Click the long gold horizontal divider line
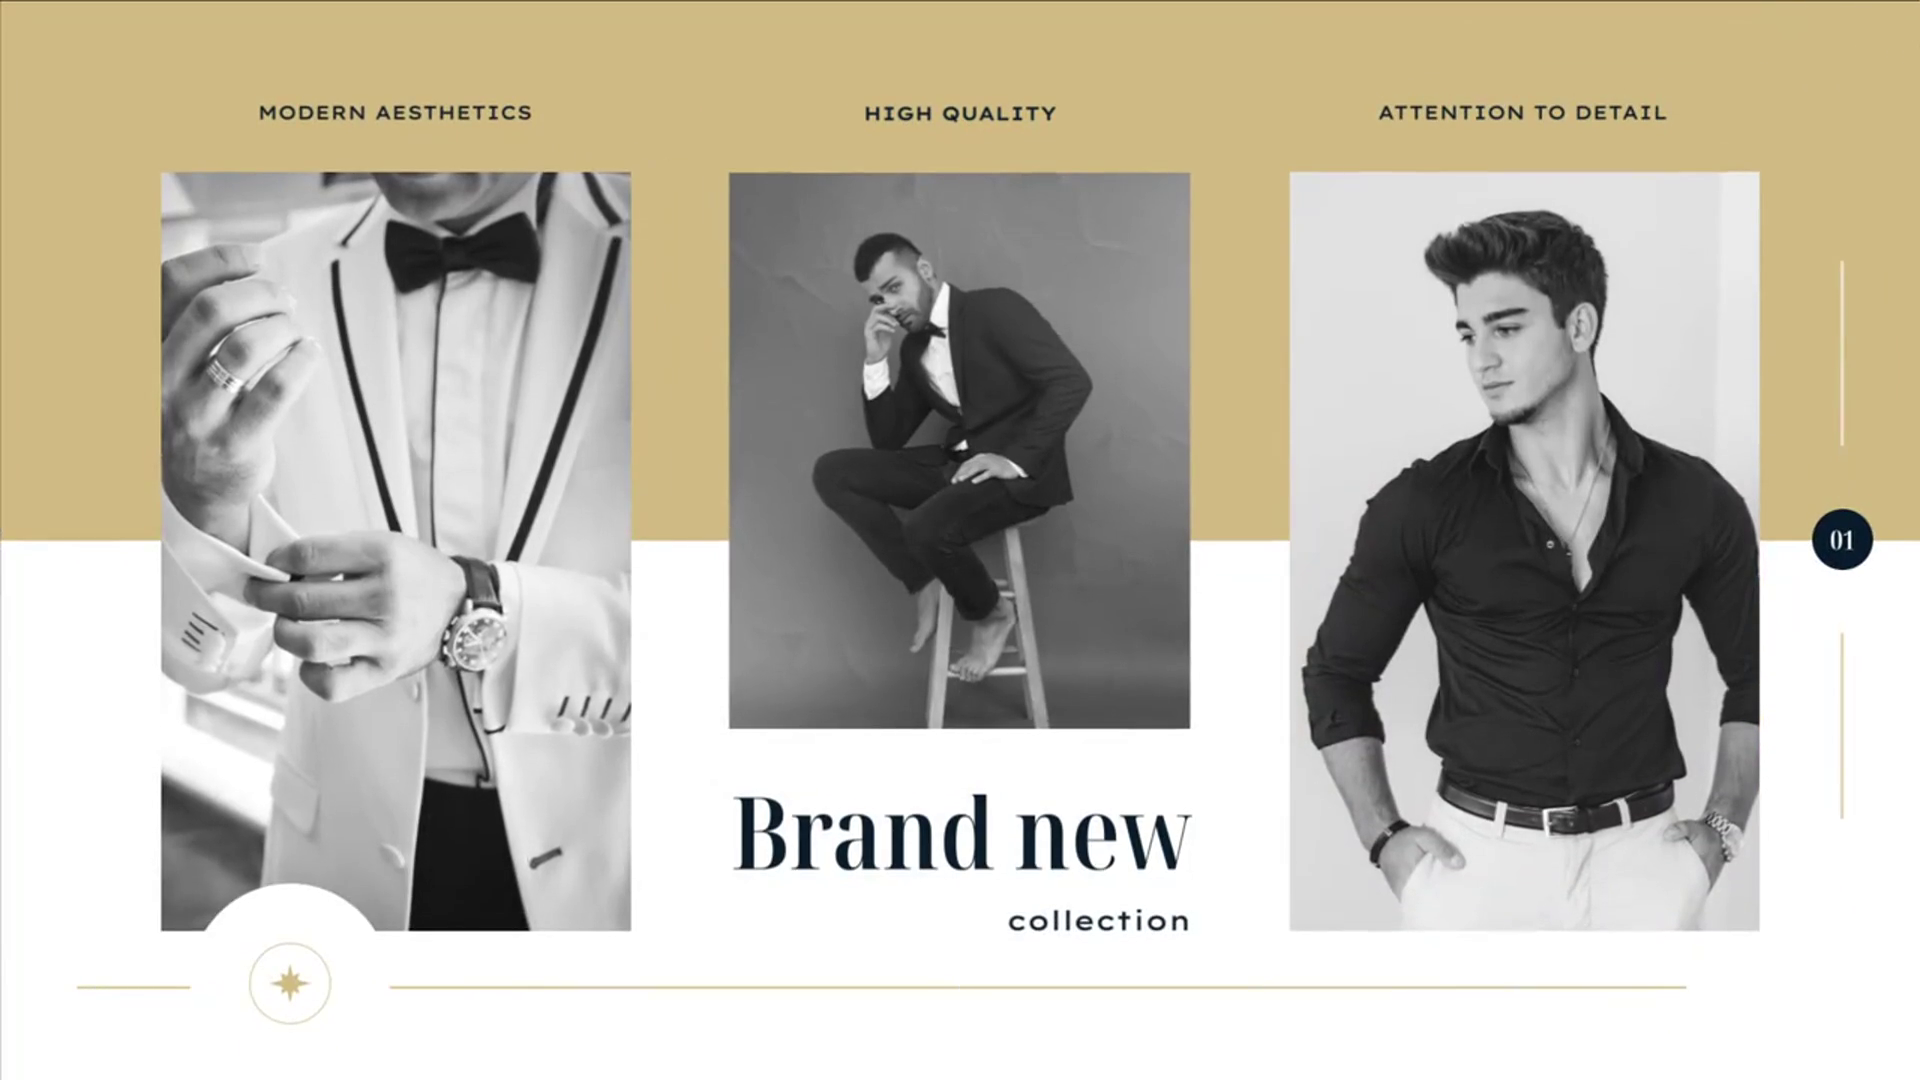Viewport: 1920px width, 1080px height. 1038,987
